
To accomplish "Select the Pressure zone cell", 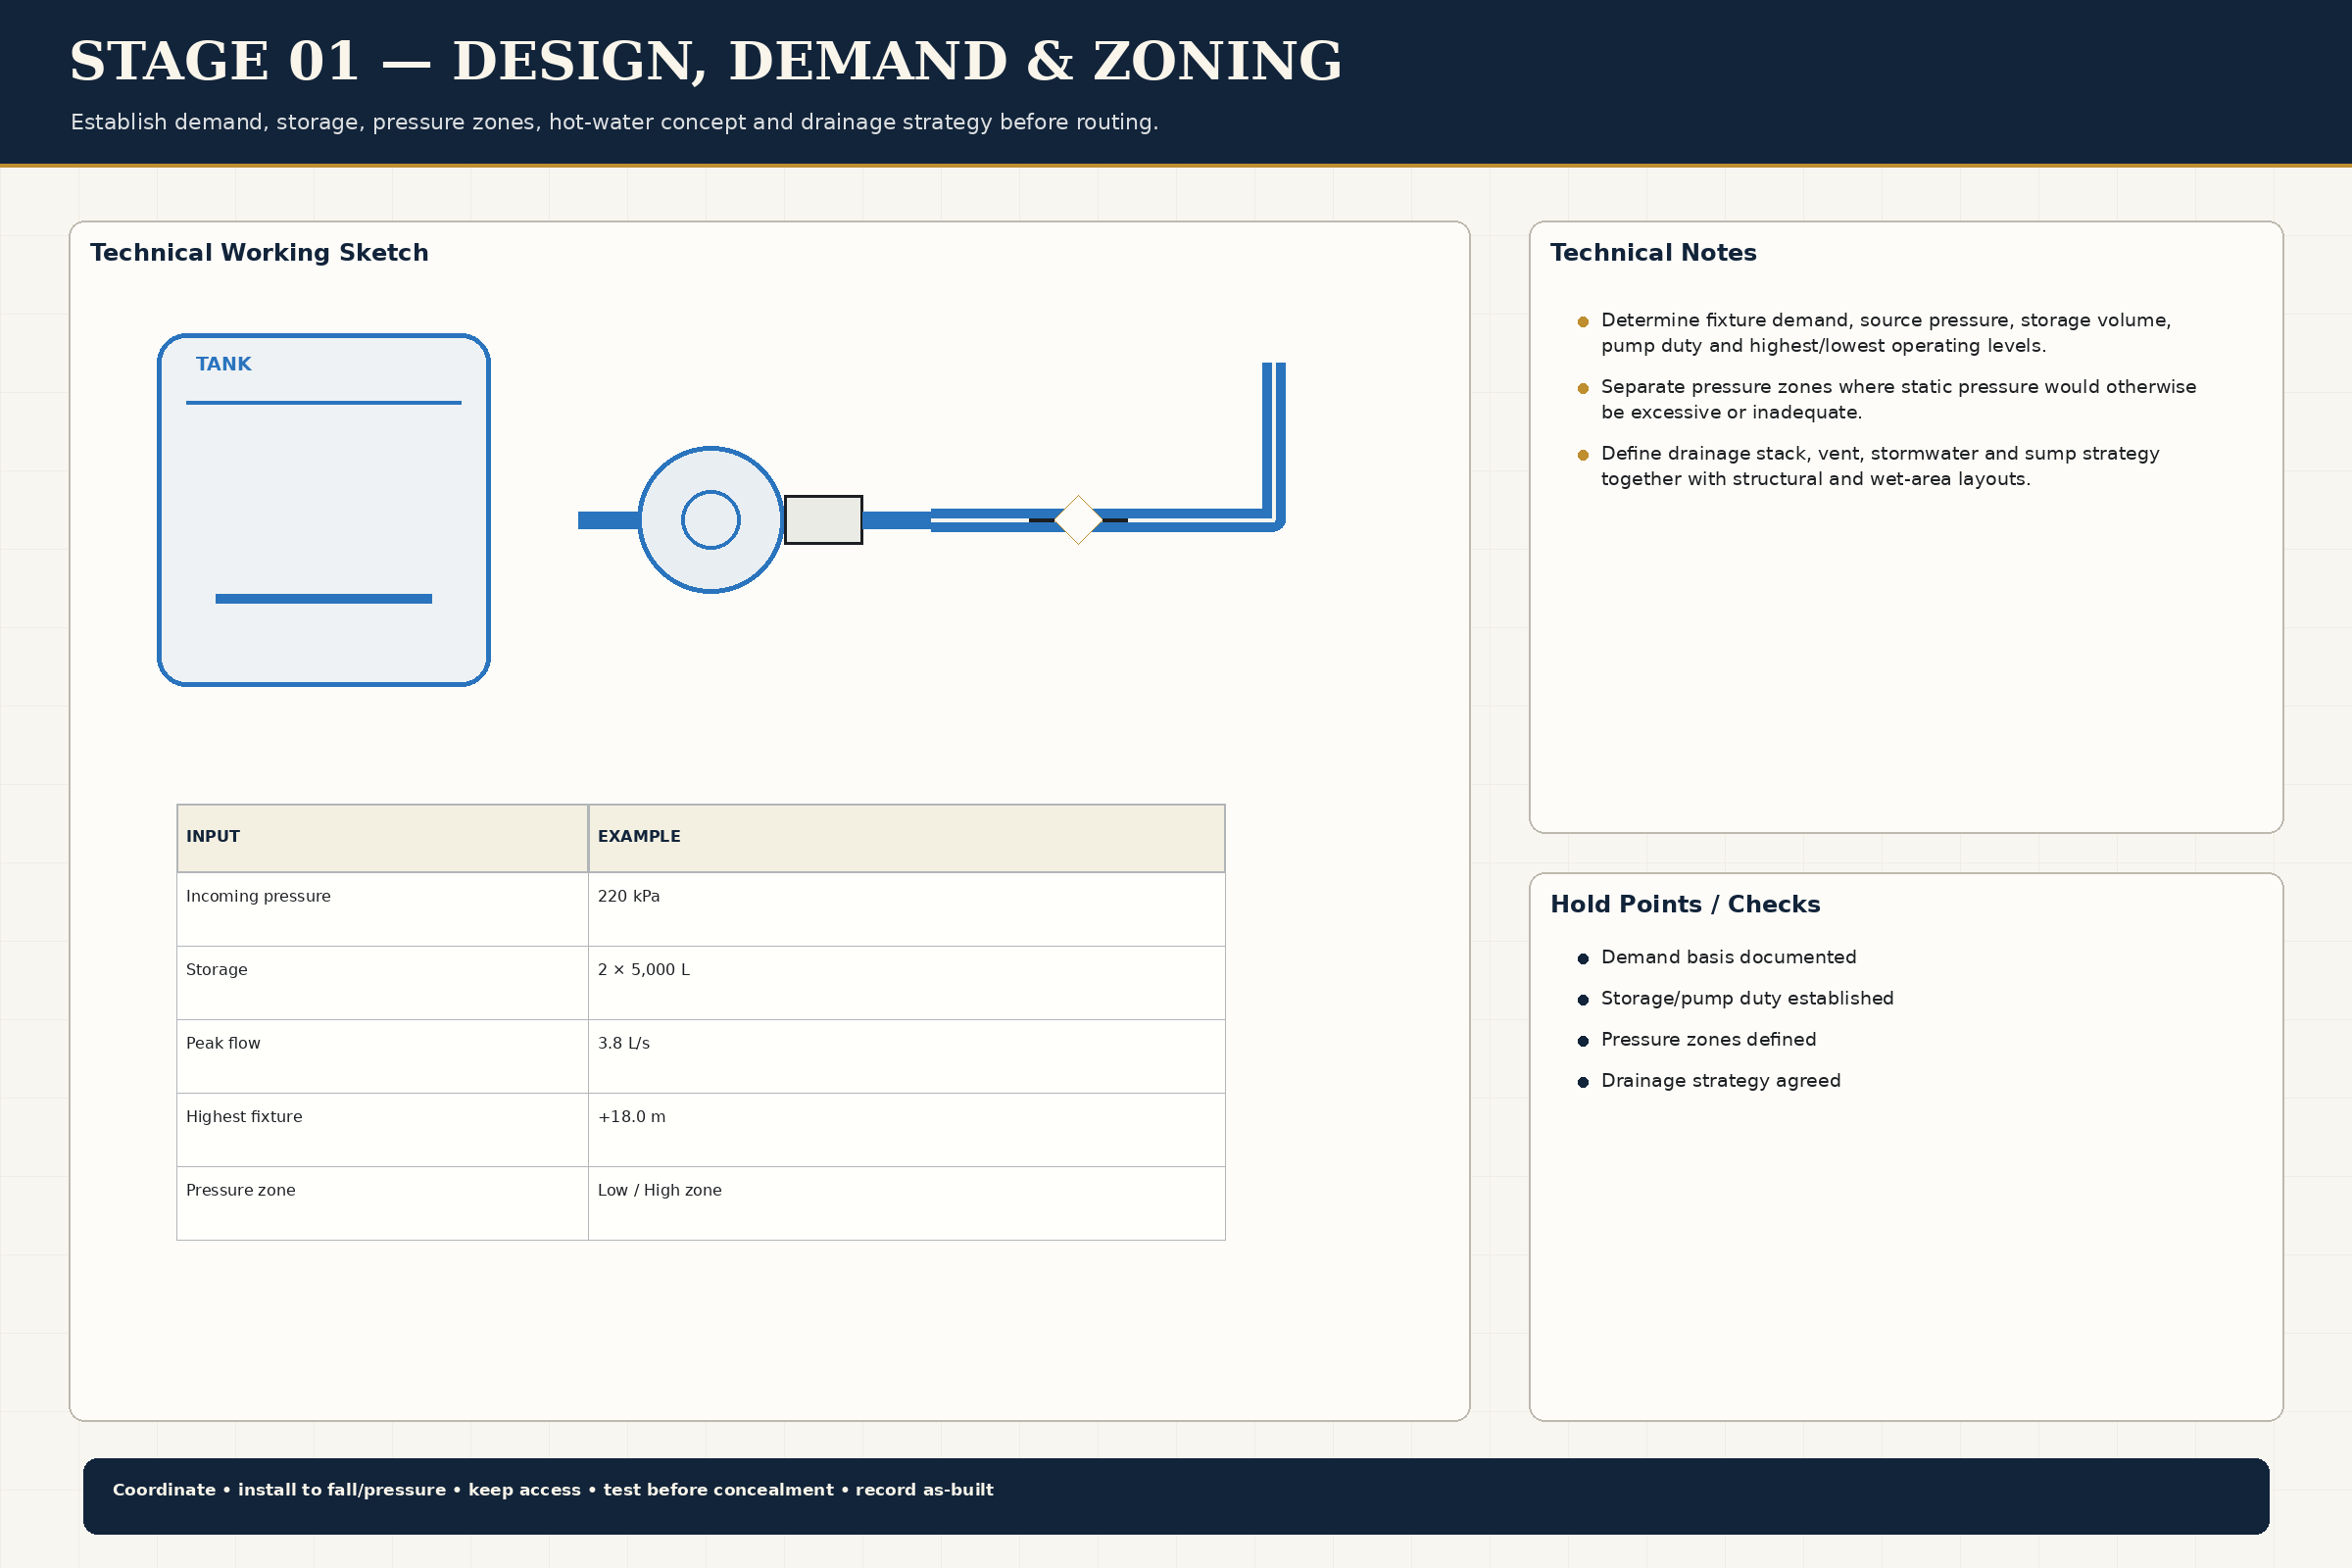I will coord(382,1203).
